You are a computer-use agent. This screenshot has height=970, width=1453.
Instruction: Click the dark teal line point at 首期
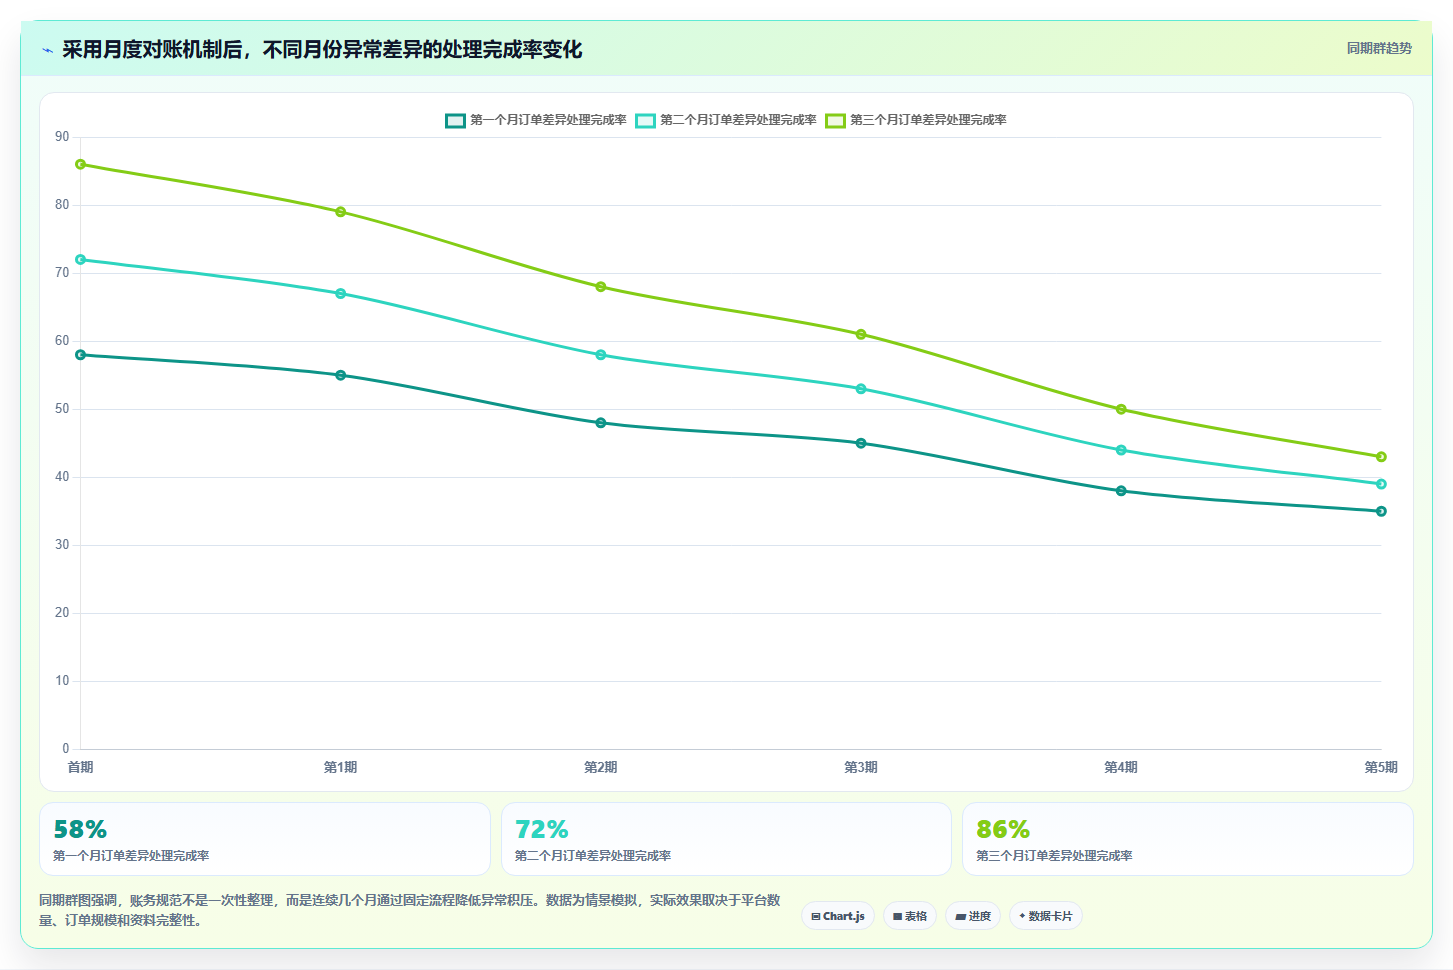pos(80,355)
